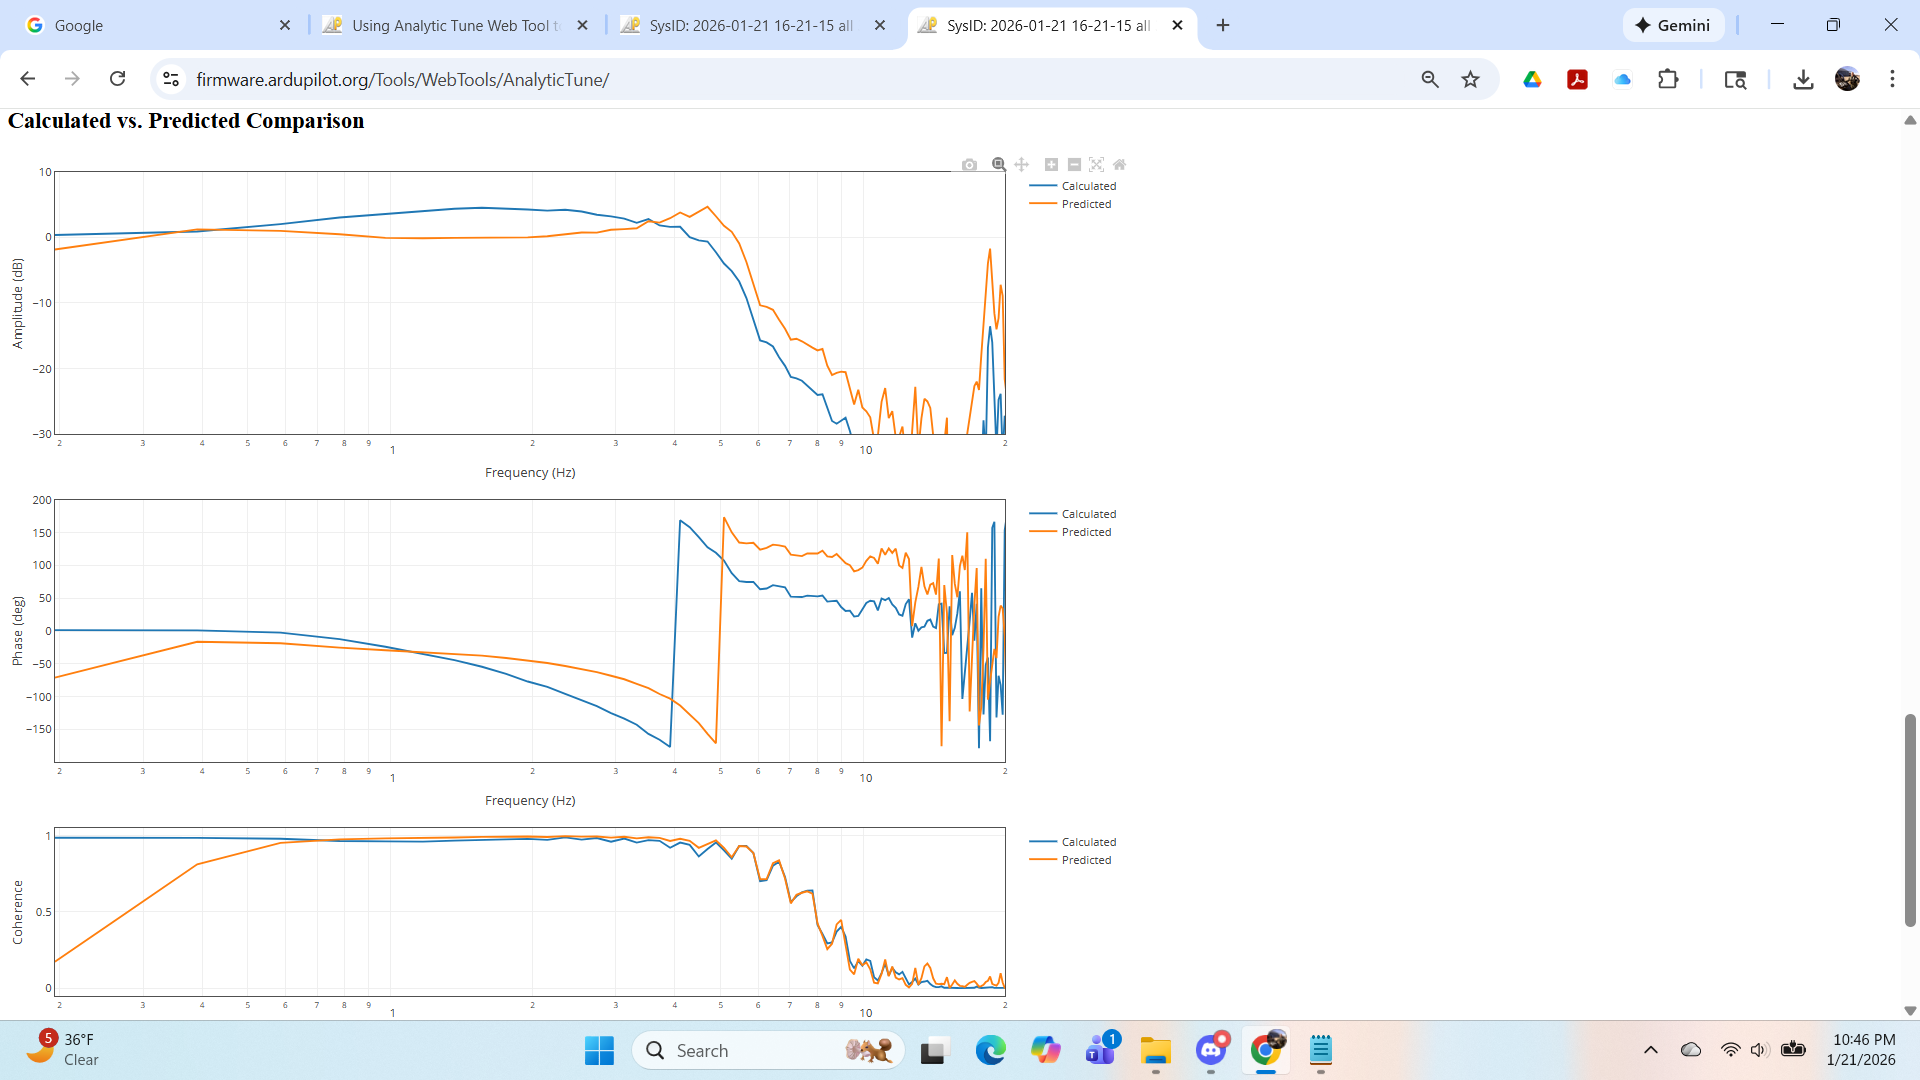
Task: Select the Plotly zoom tool
Action: [x=998, y=165]
